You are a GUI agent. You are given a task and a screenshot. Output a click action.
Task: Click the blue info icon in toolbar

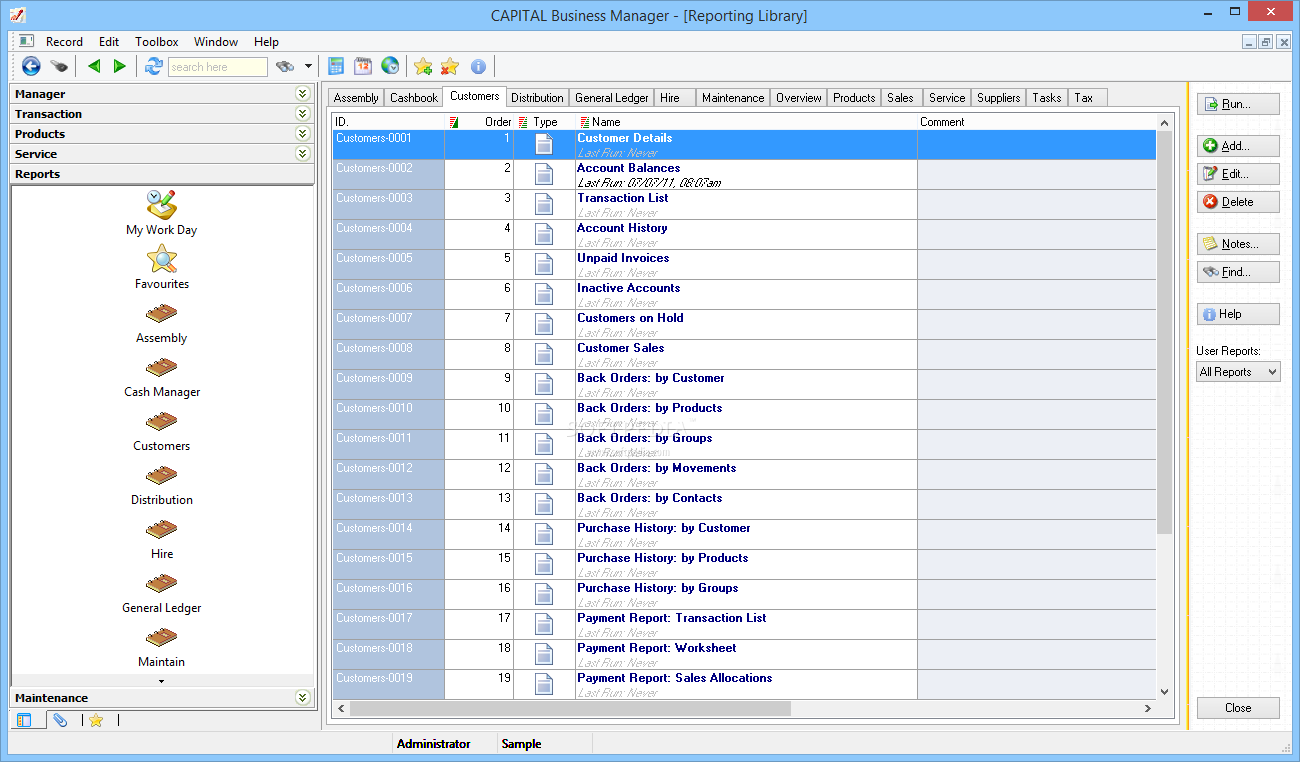[x=478, y=66]
